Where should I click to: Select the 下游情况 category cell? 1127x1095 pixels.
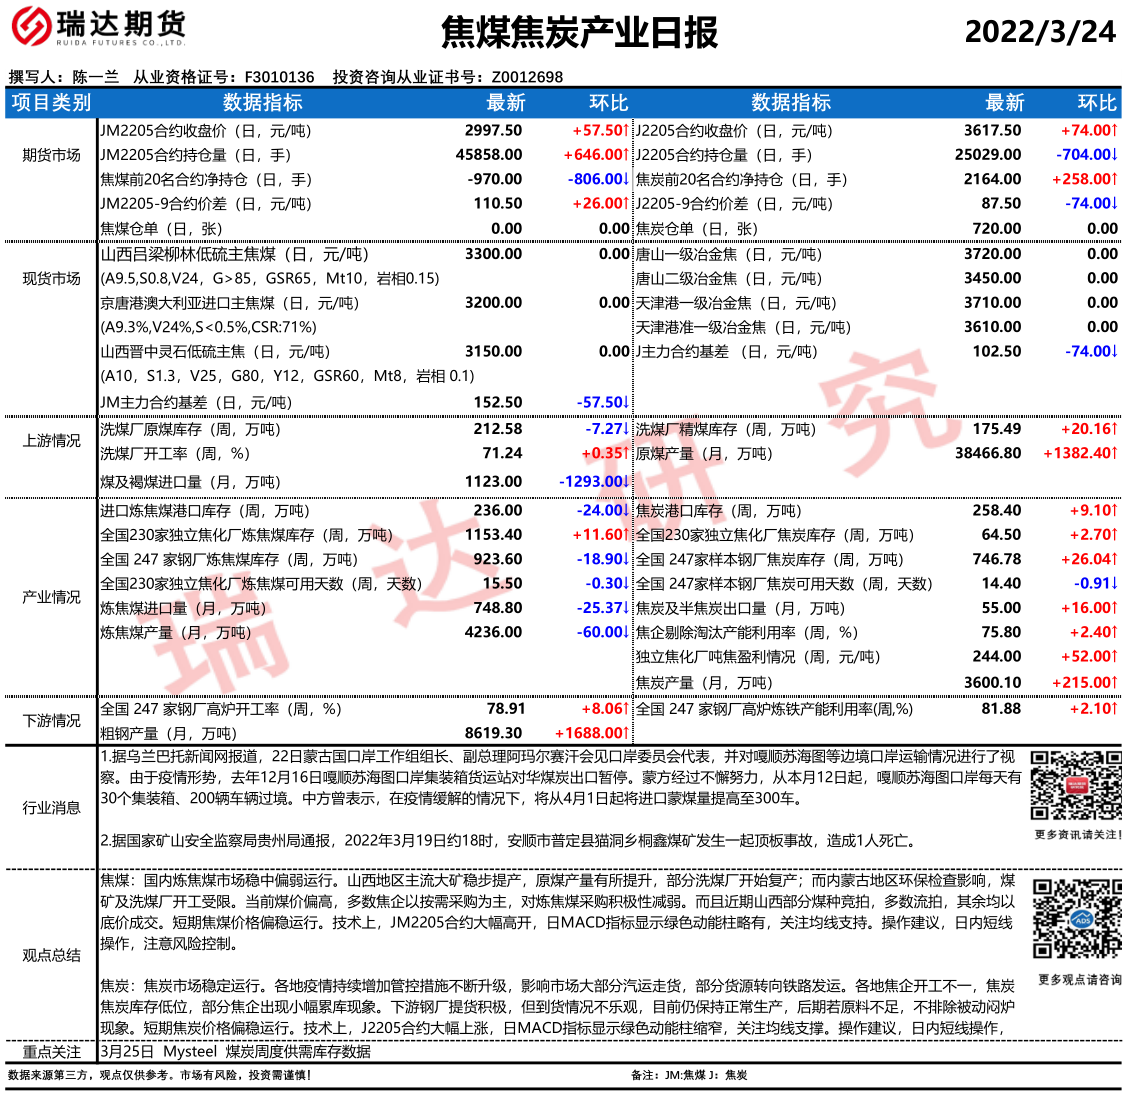[51, 721]
